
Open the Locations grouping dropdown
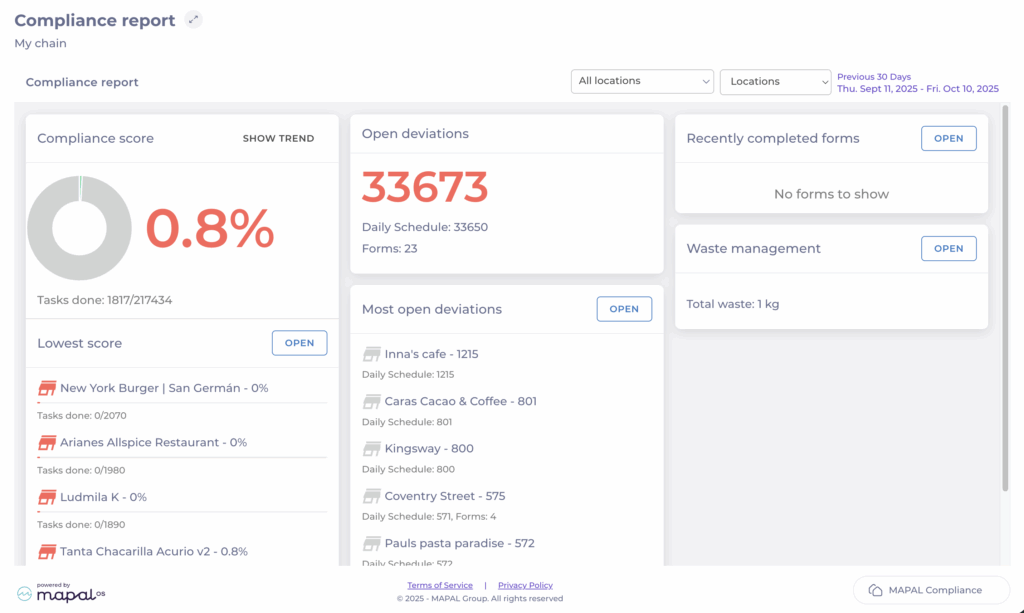[x=775, y=81]
